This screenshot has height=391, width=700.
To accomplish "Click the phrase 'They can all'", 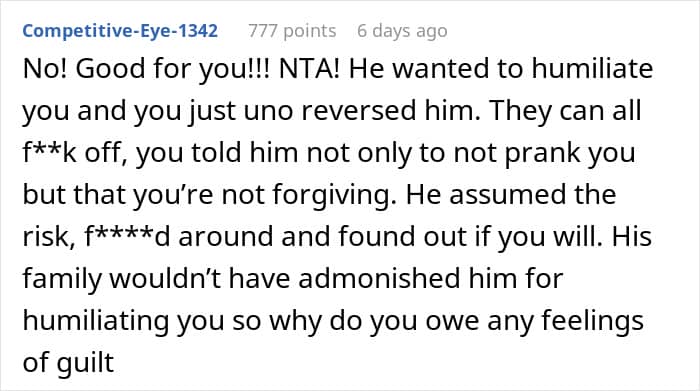I will tap(565, 111).
